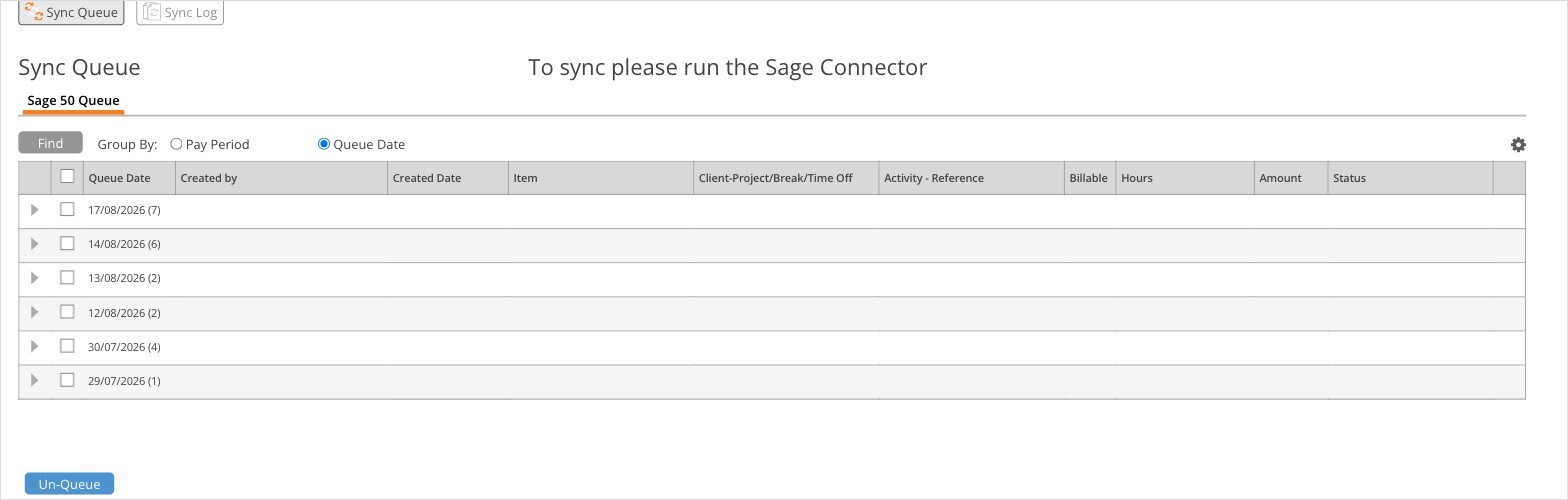Click the 'To sync please run the Sage Connector' message
This screenshot has width=1568, height=500.
[728, 67]
